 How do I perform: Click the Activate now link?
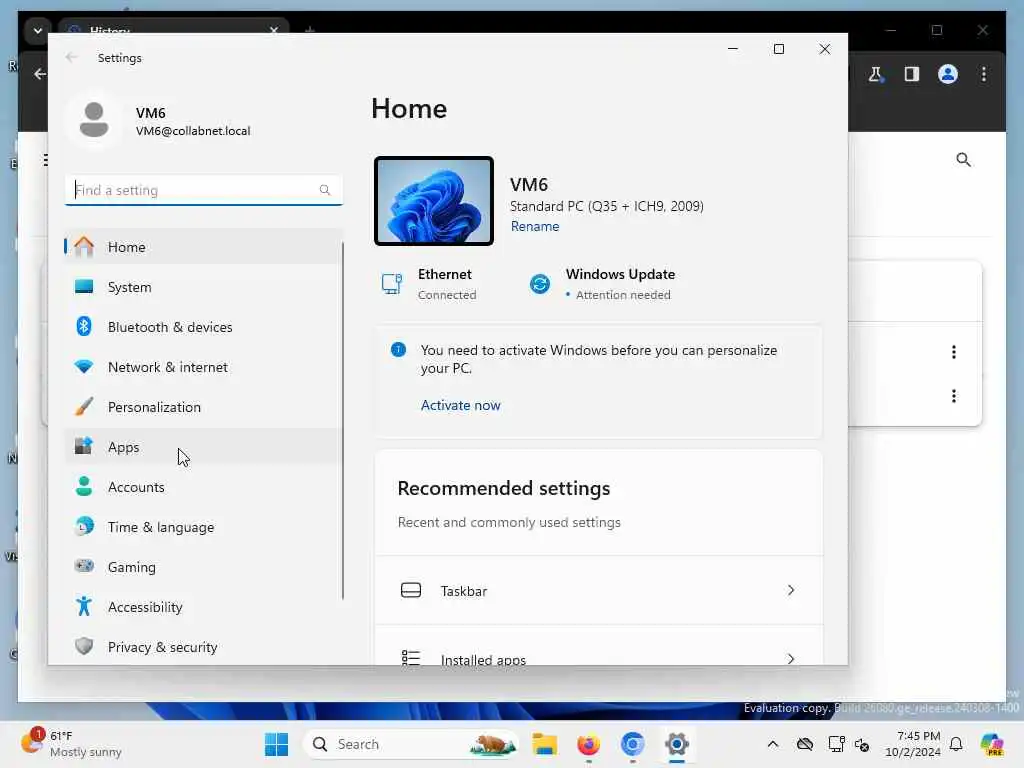coord(460,405)
